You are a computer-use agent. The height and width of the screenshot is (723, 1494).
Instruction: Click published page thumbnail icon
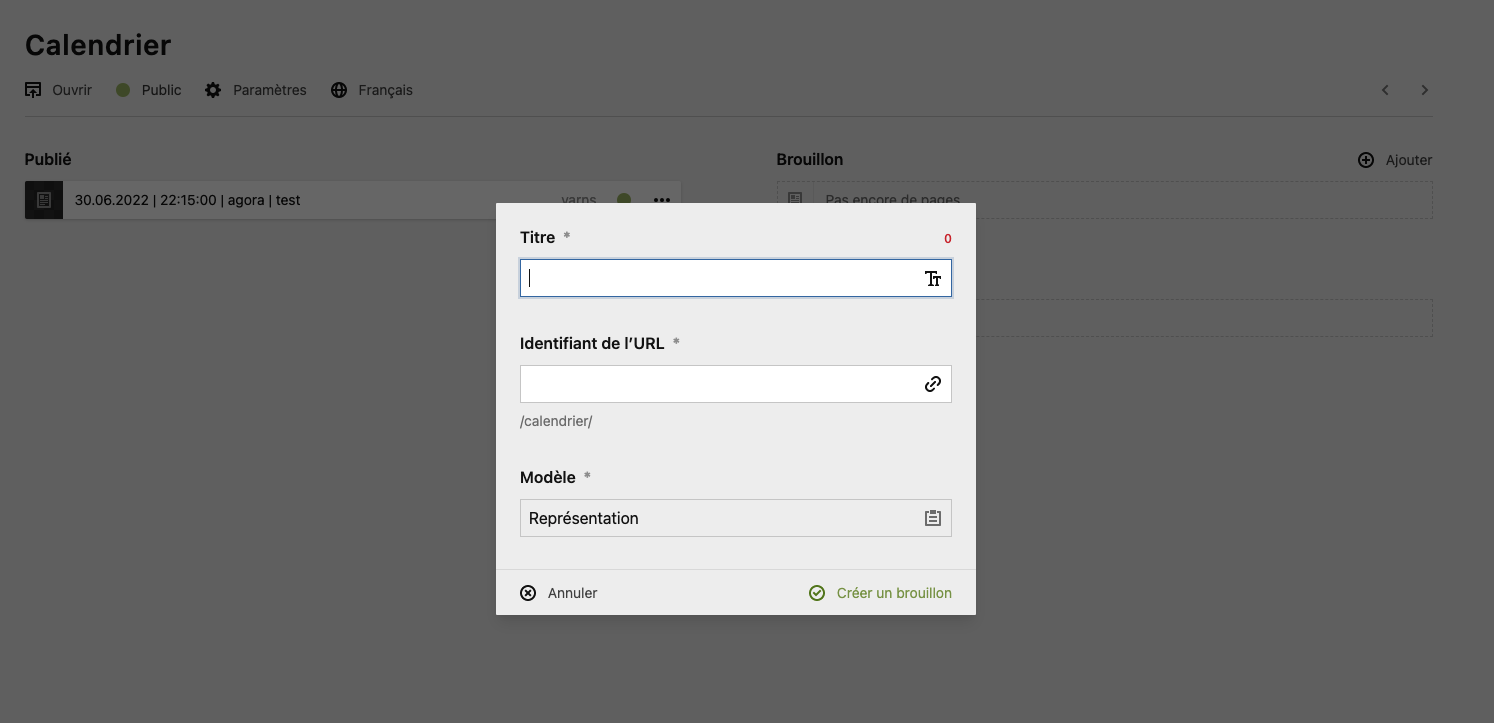pyautogui.click(x=44, y=200)
